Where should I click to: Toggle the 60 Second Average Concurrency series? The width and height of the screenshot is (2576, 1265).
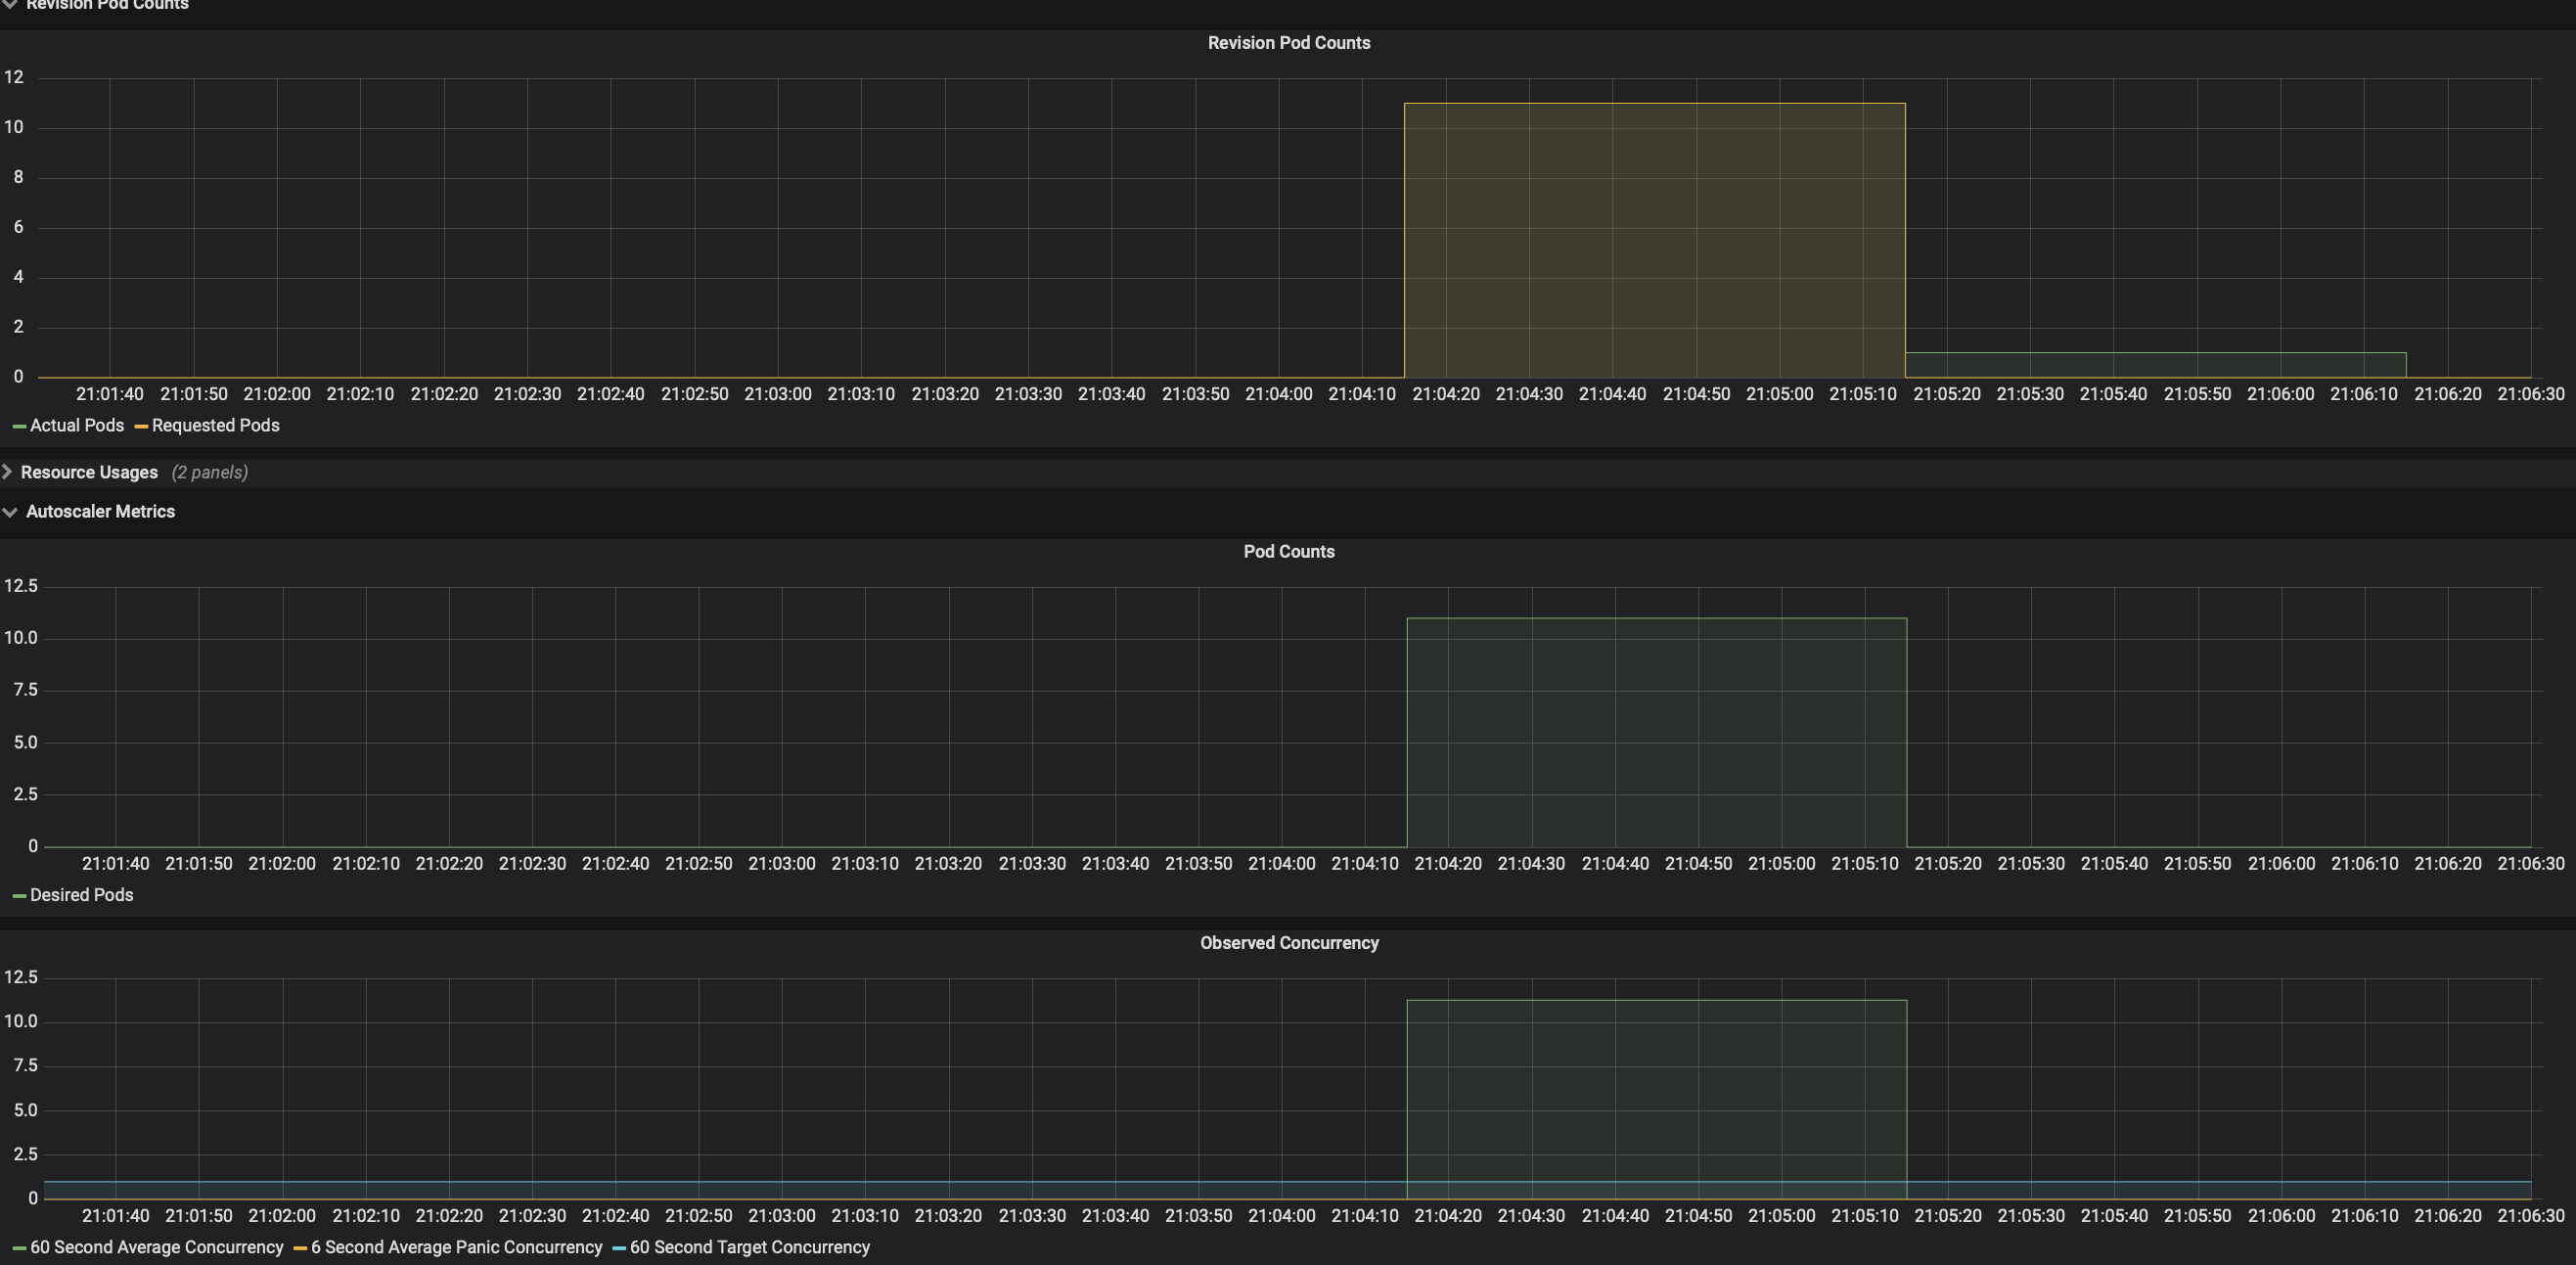(157, 1247)
